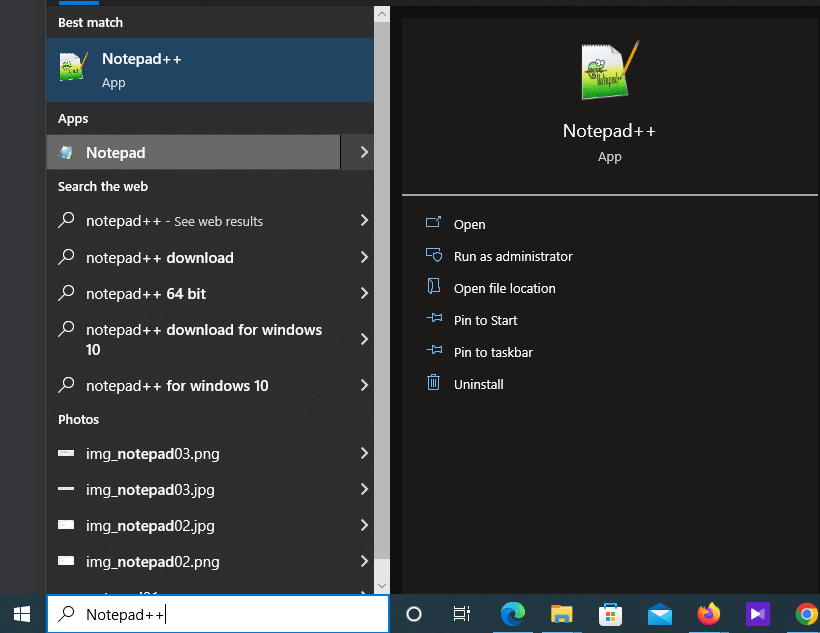
Task: Open Visual Studio from the taskbar
Action: (757, 614)
